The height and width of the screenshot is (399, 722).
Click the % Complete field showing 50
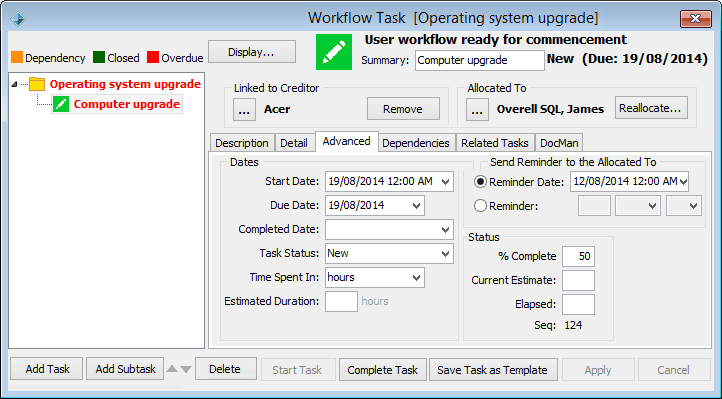pyautogui.click(x=578, y=256)
